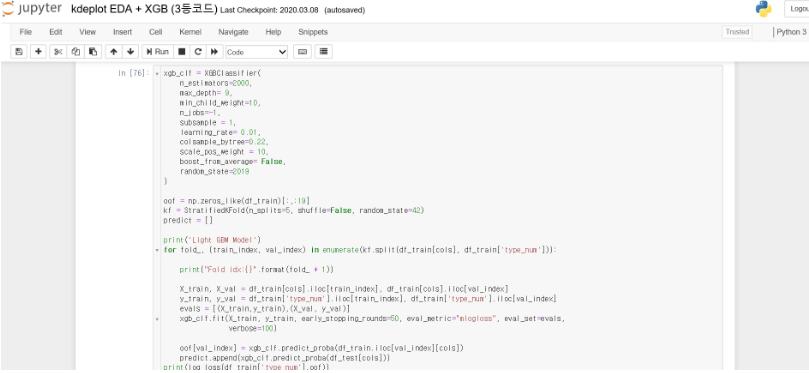Click the max_depth= 9 line
Image resolution: width=809 pixels, height=373 pixels.
coord(206,93)
